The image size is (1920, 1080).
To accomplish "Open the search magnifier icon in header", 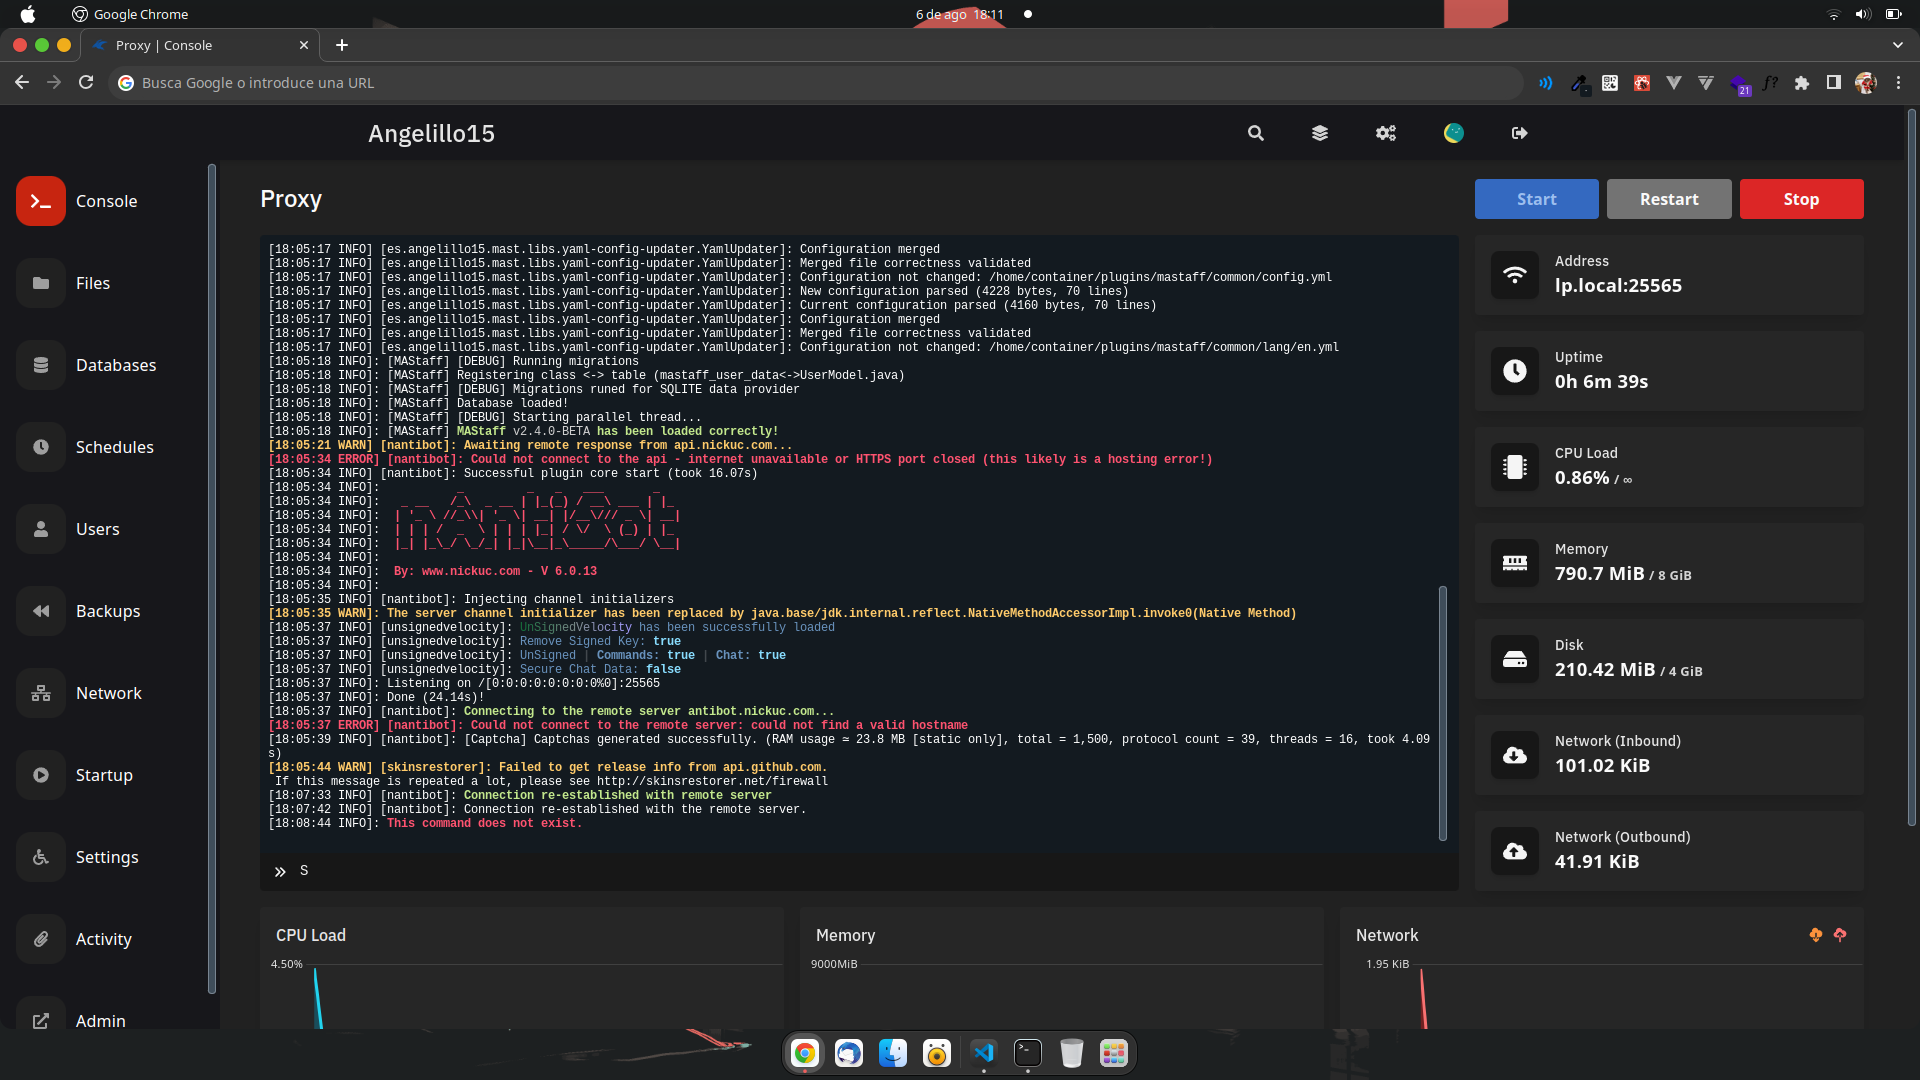I will coord(1256,133).
